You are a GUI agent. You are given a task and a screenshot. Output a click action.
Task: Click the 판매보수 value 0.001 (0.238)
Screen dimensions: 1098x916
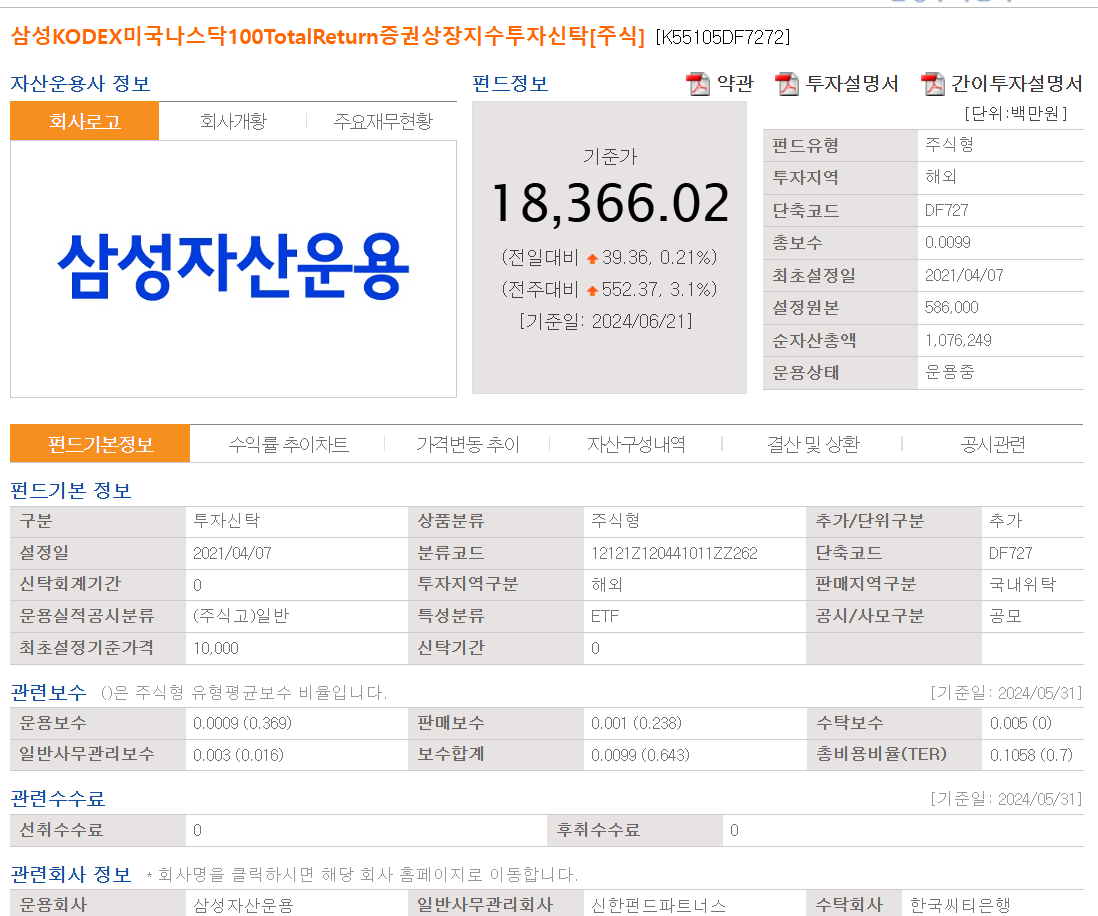tap(636, 723)
